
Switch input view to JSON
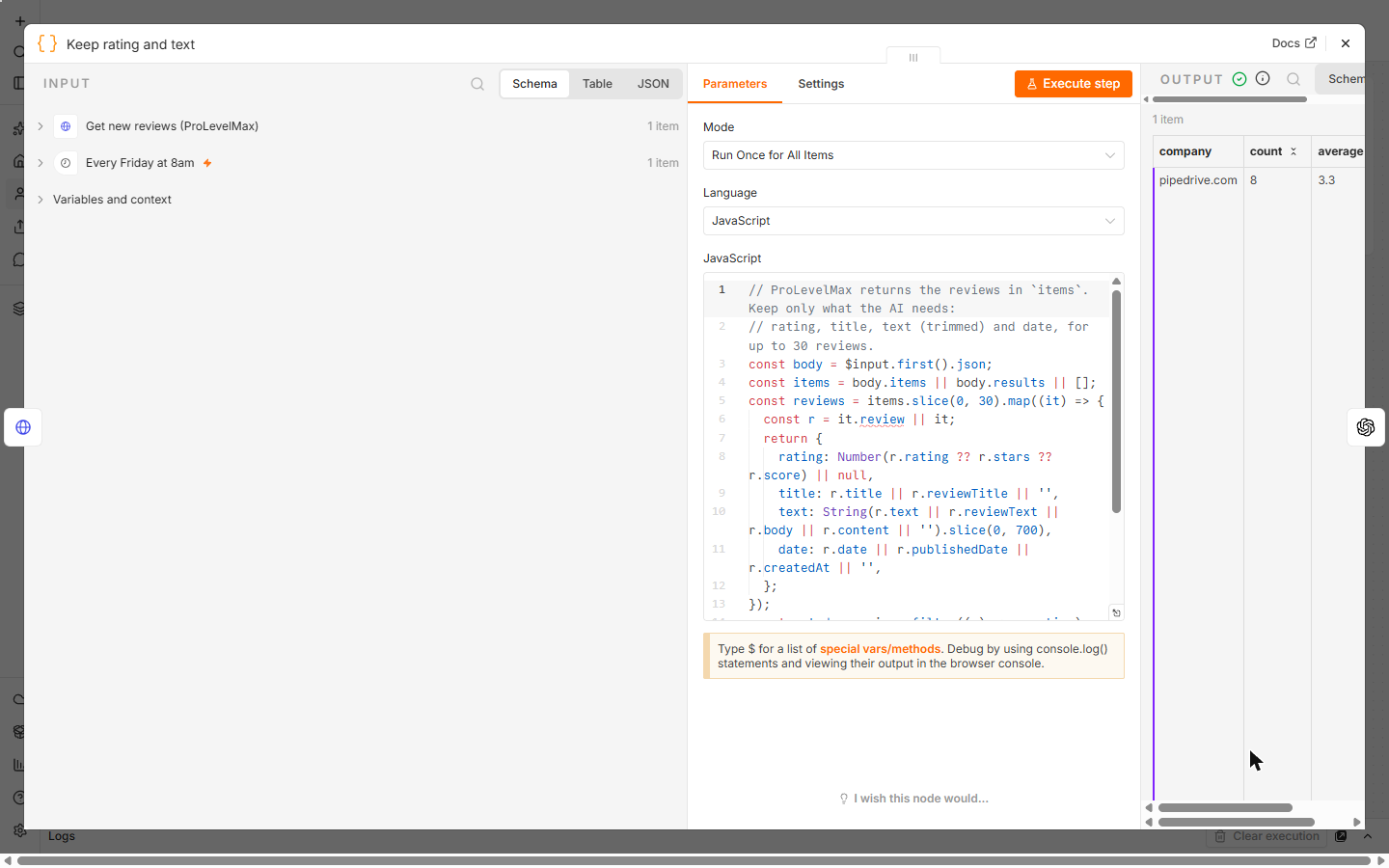coord(653,84)
